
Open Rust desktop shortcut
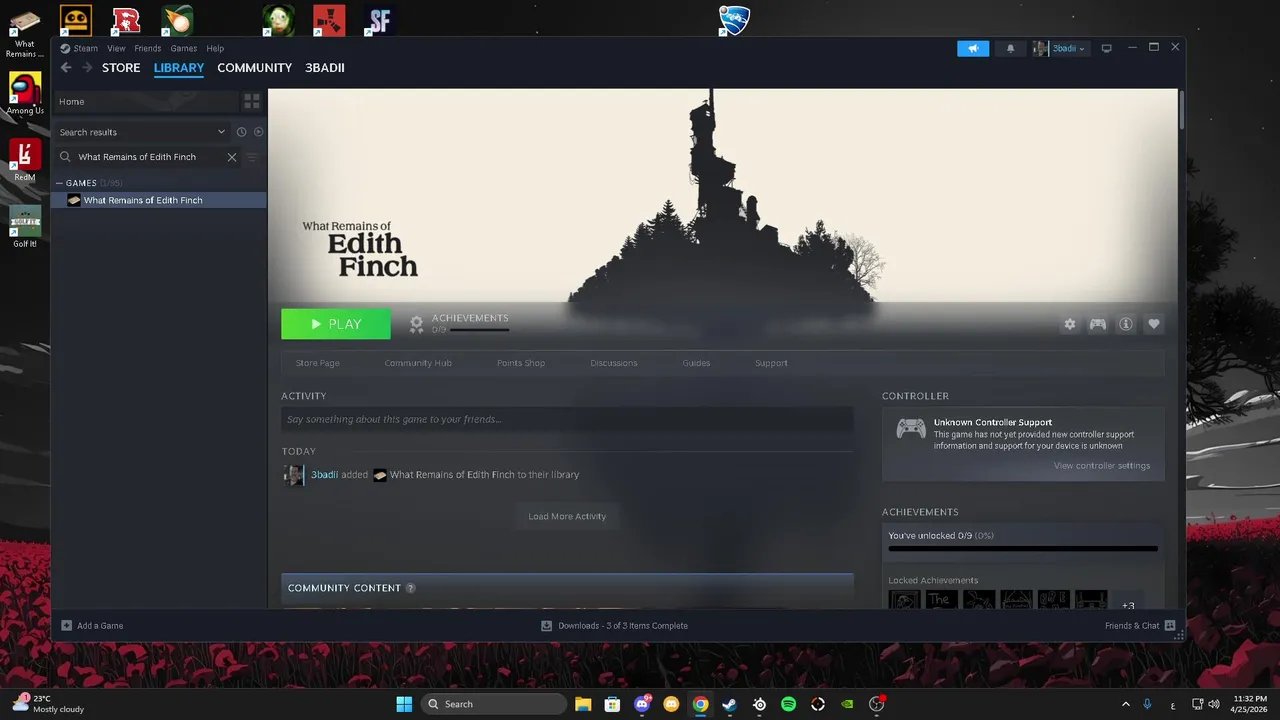(330, 20)
